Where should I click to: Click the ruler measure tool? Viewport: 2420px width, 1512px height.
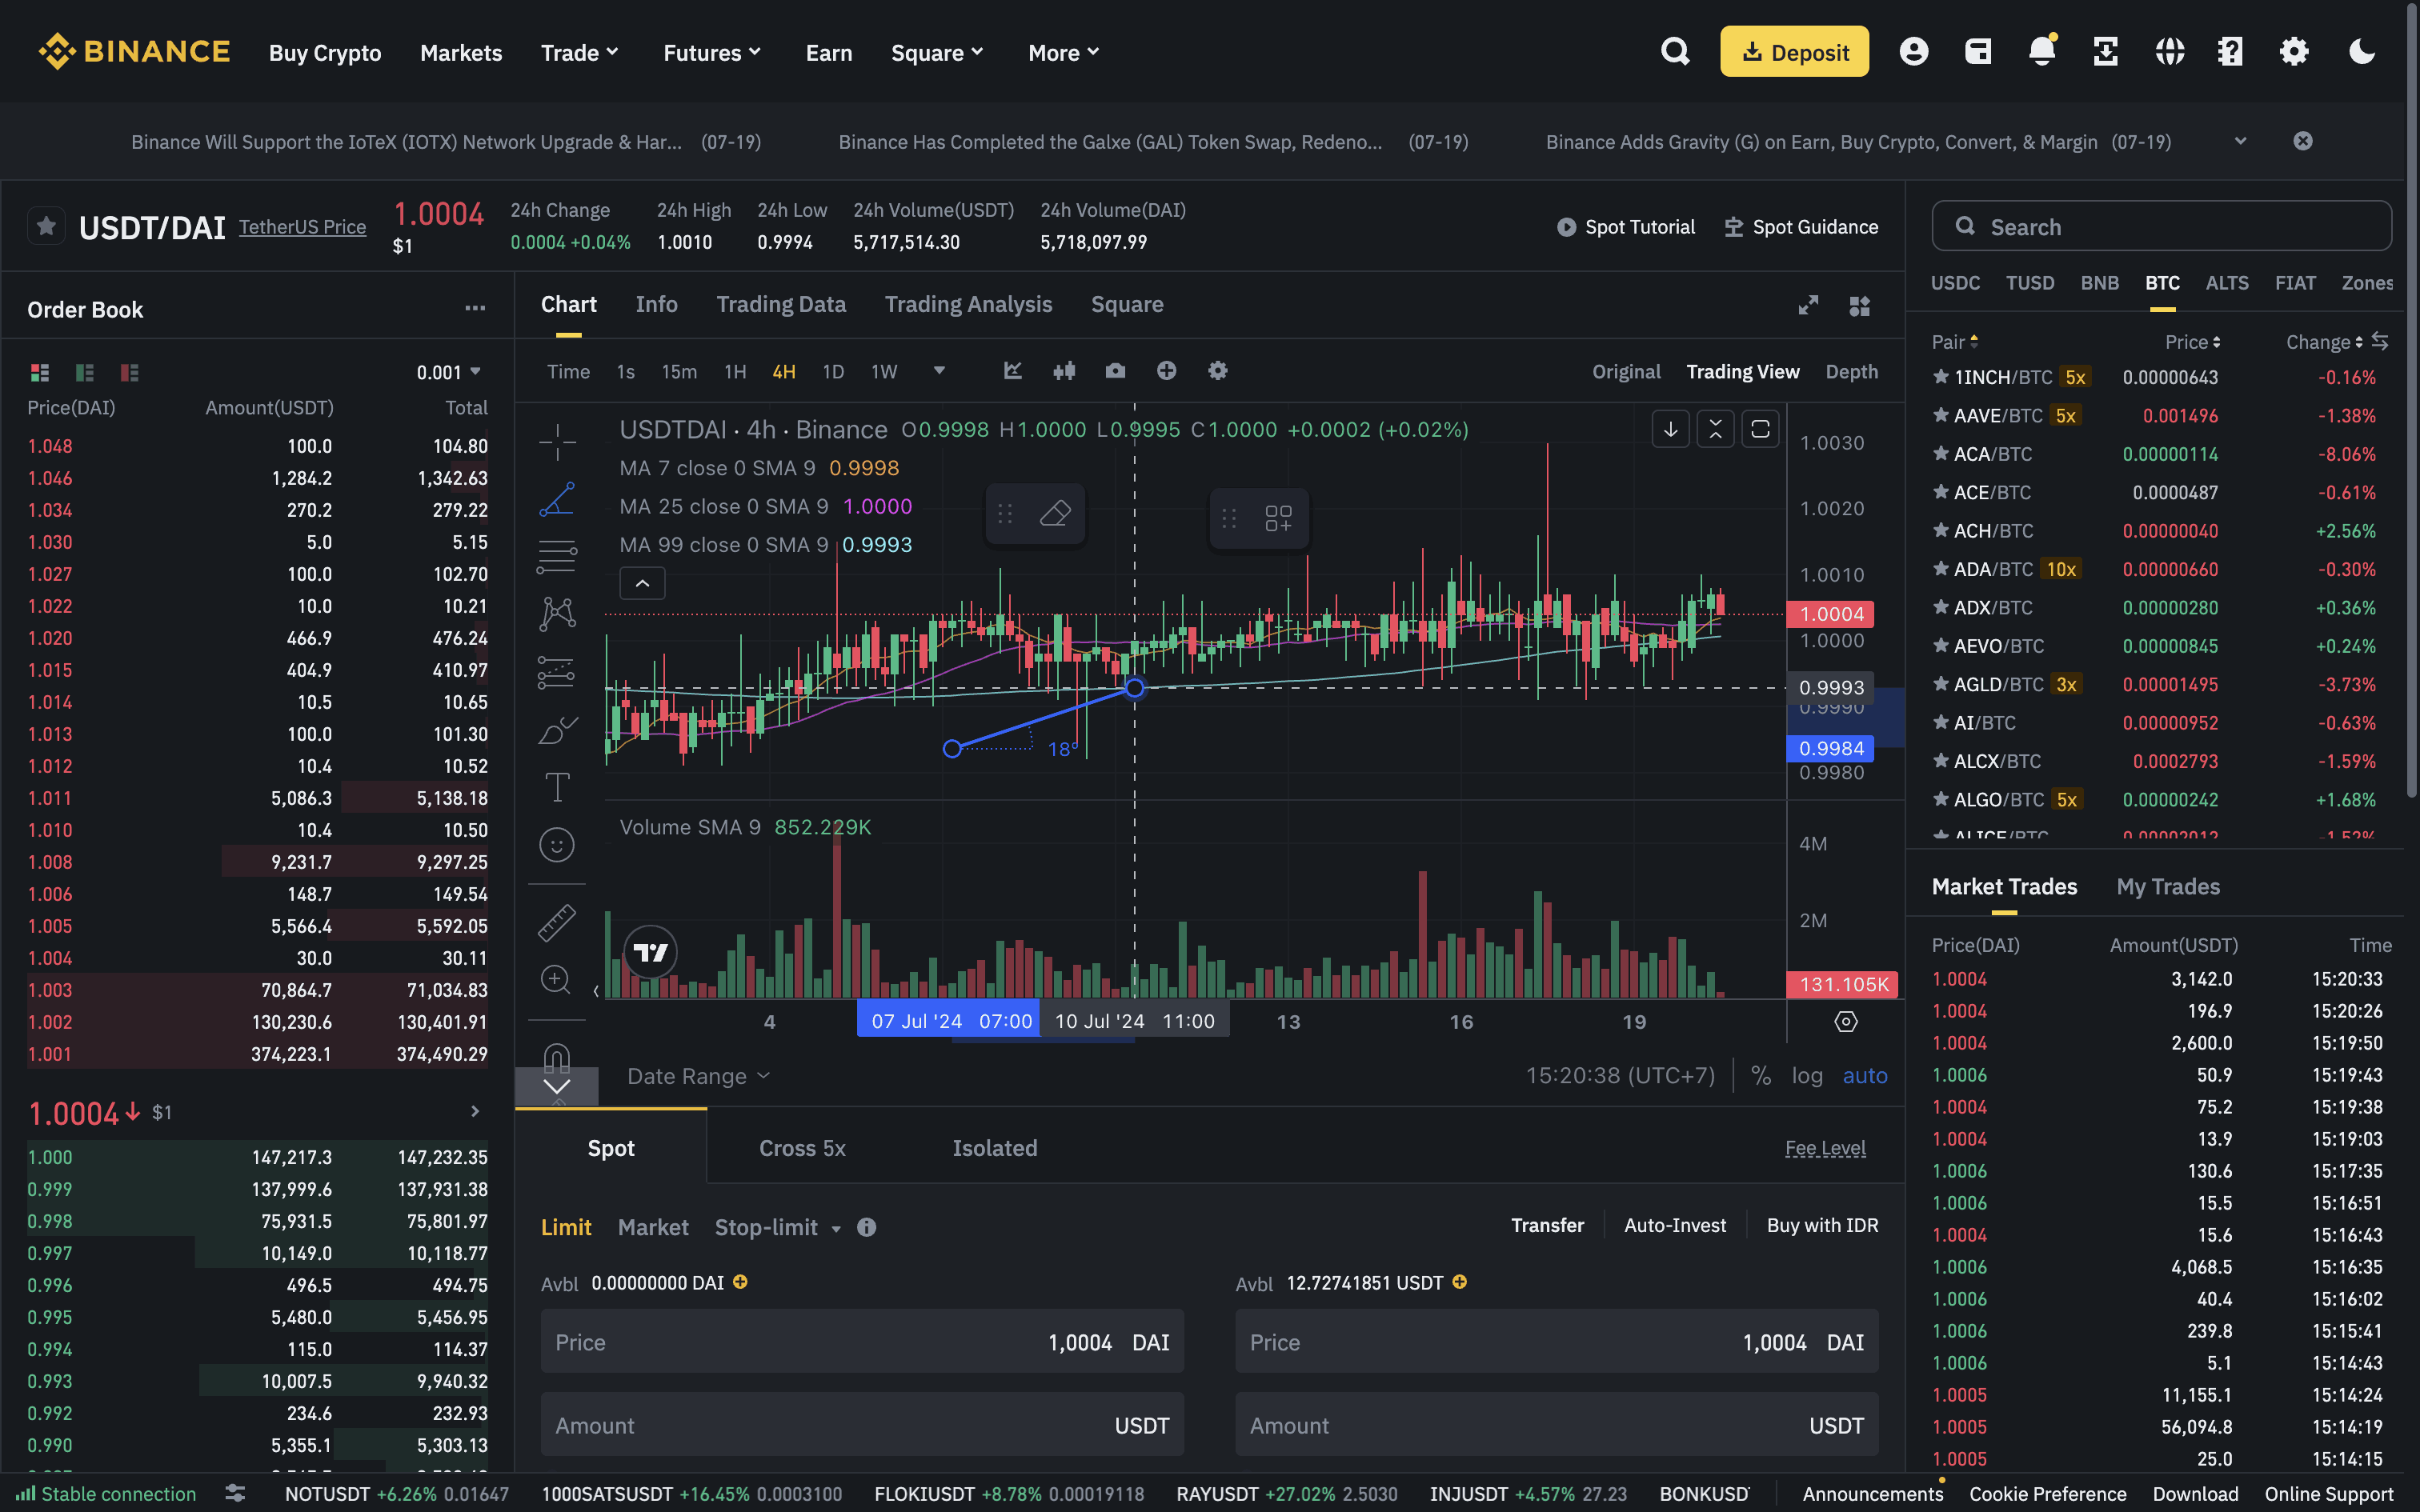point(556,922)
